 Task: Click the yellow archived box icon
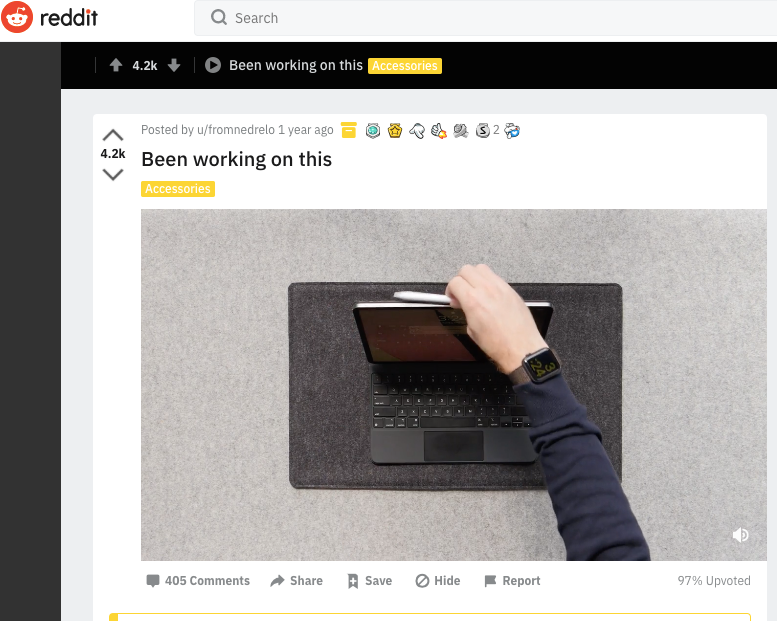point(349,130)
